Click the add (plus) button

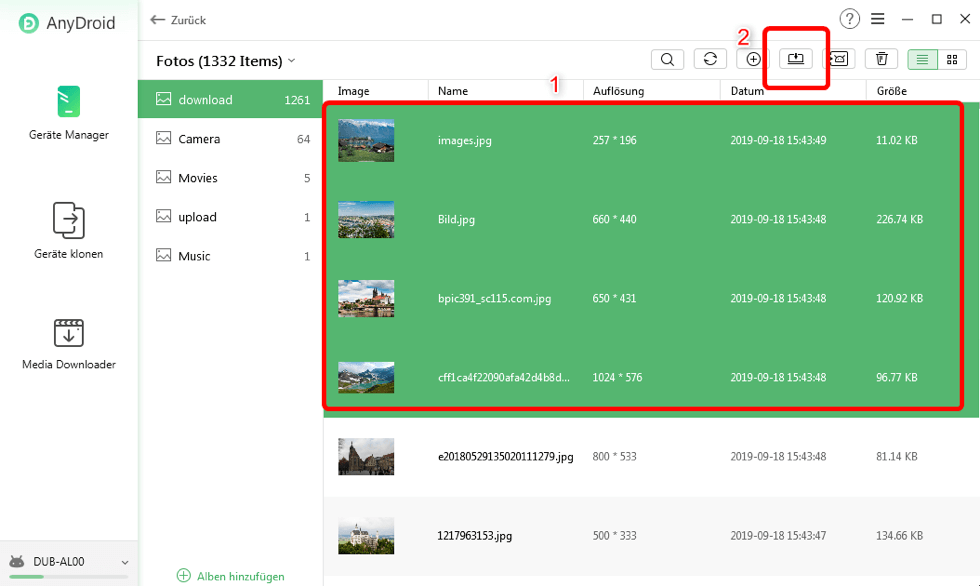pyautogui.click(x=753, y=59)
